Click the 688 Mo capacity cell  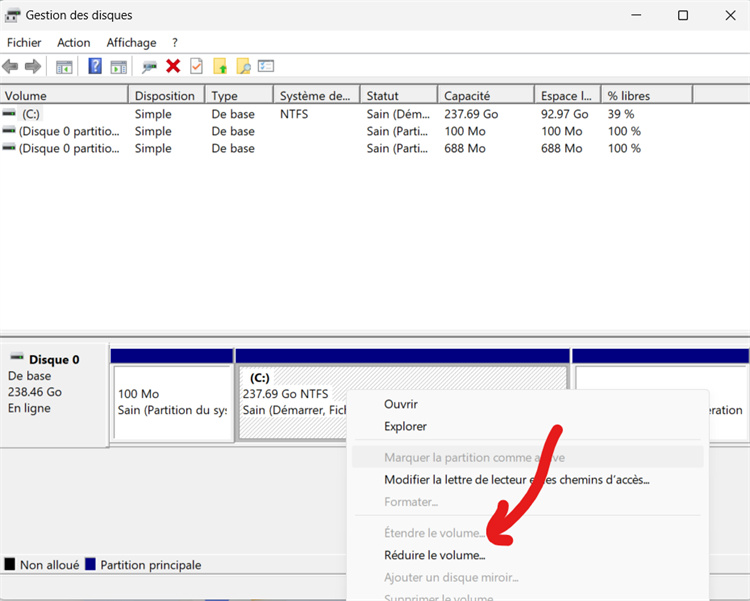pos(464,148)
